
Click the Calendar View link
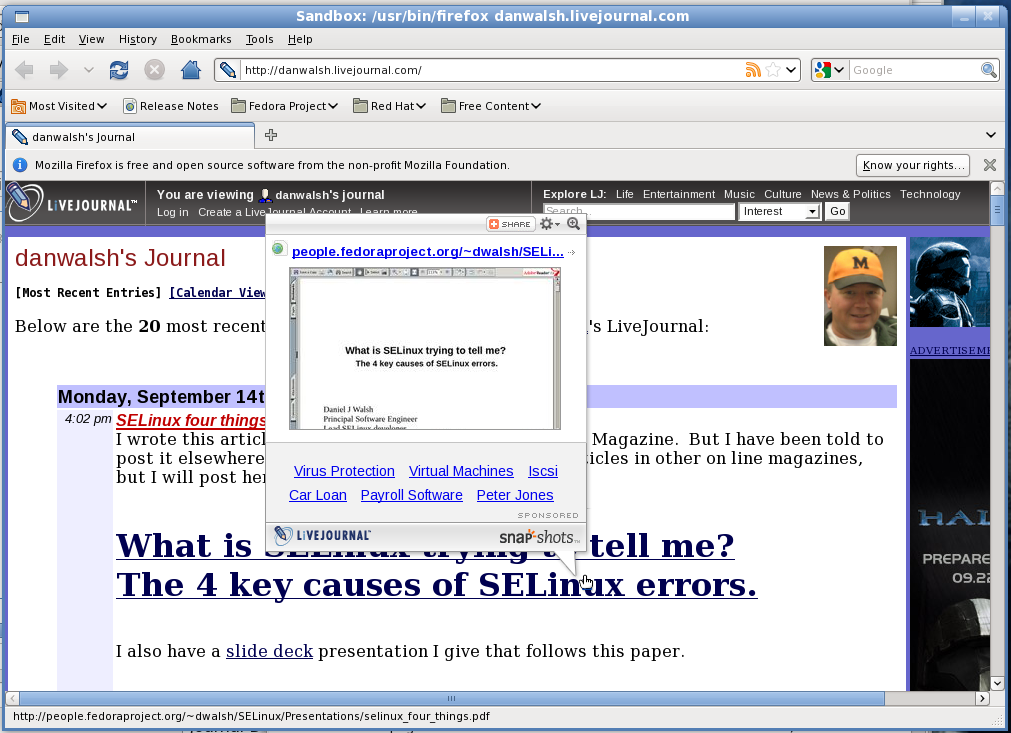point(217,293)
